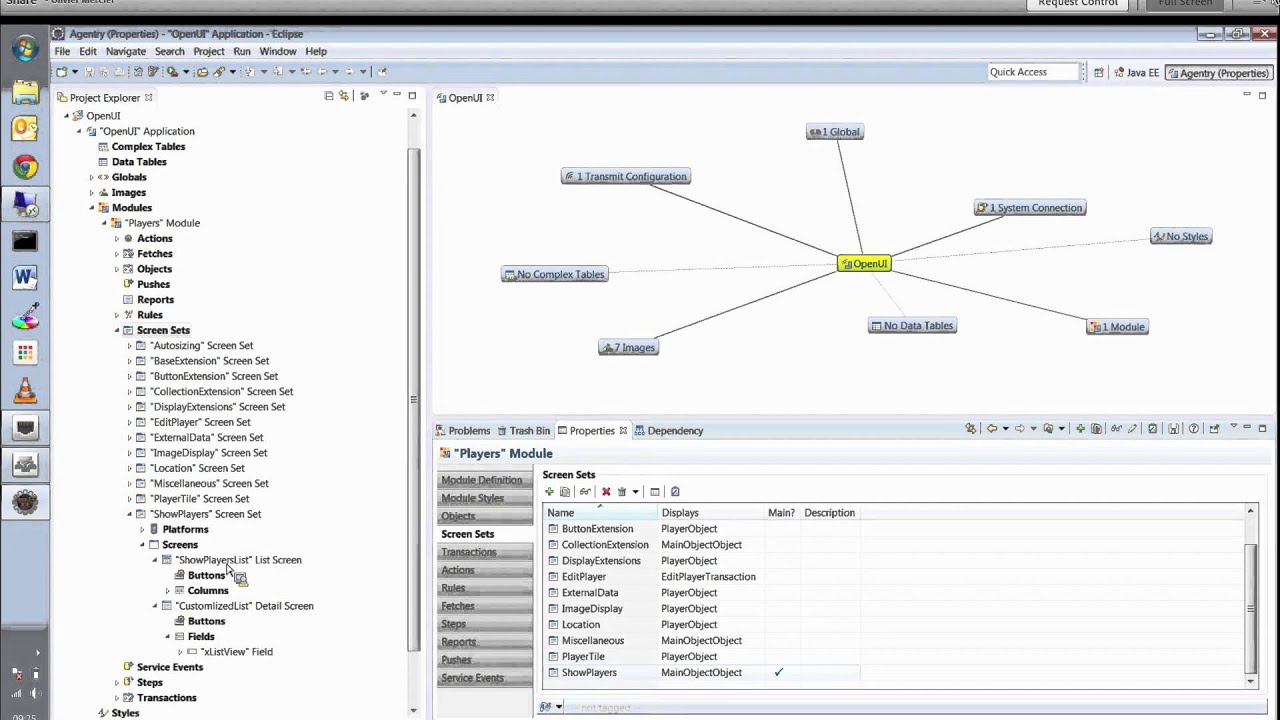
Task: Click the New wizard icon in the main toolbar
Action: (62, 72)
